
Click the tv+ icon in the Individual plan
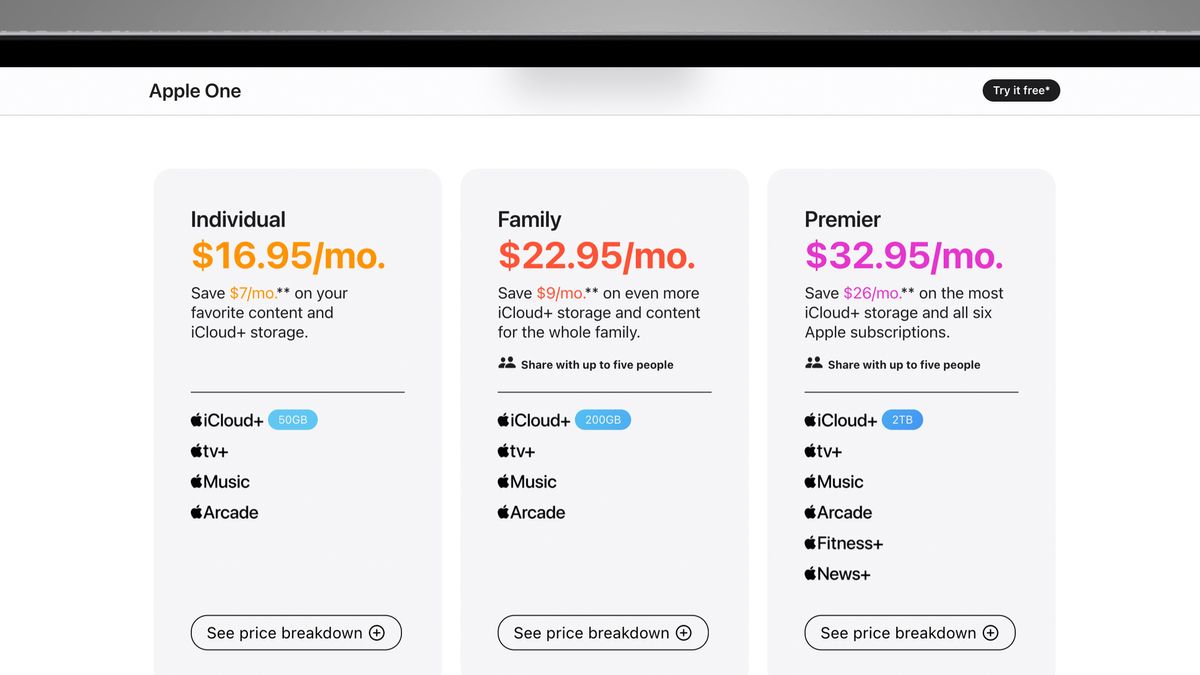(x=197, y=450)
